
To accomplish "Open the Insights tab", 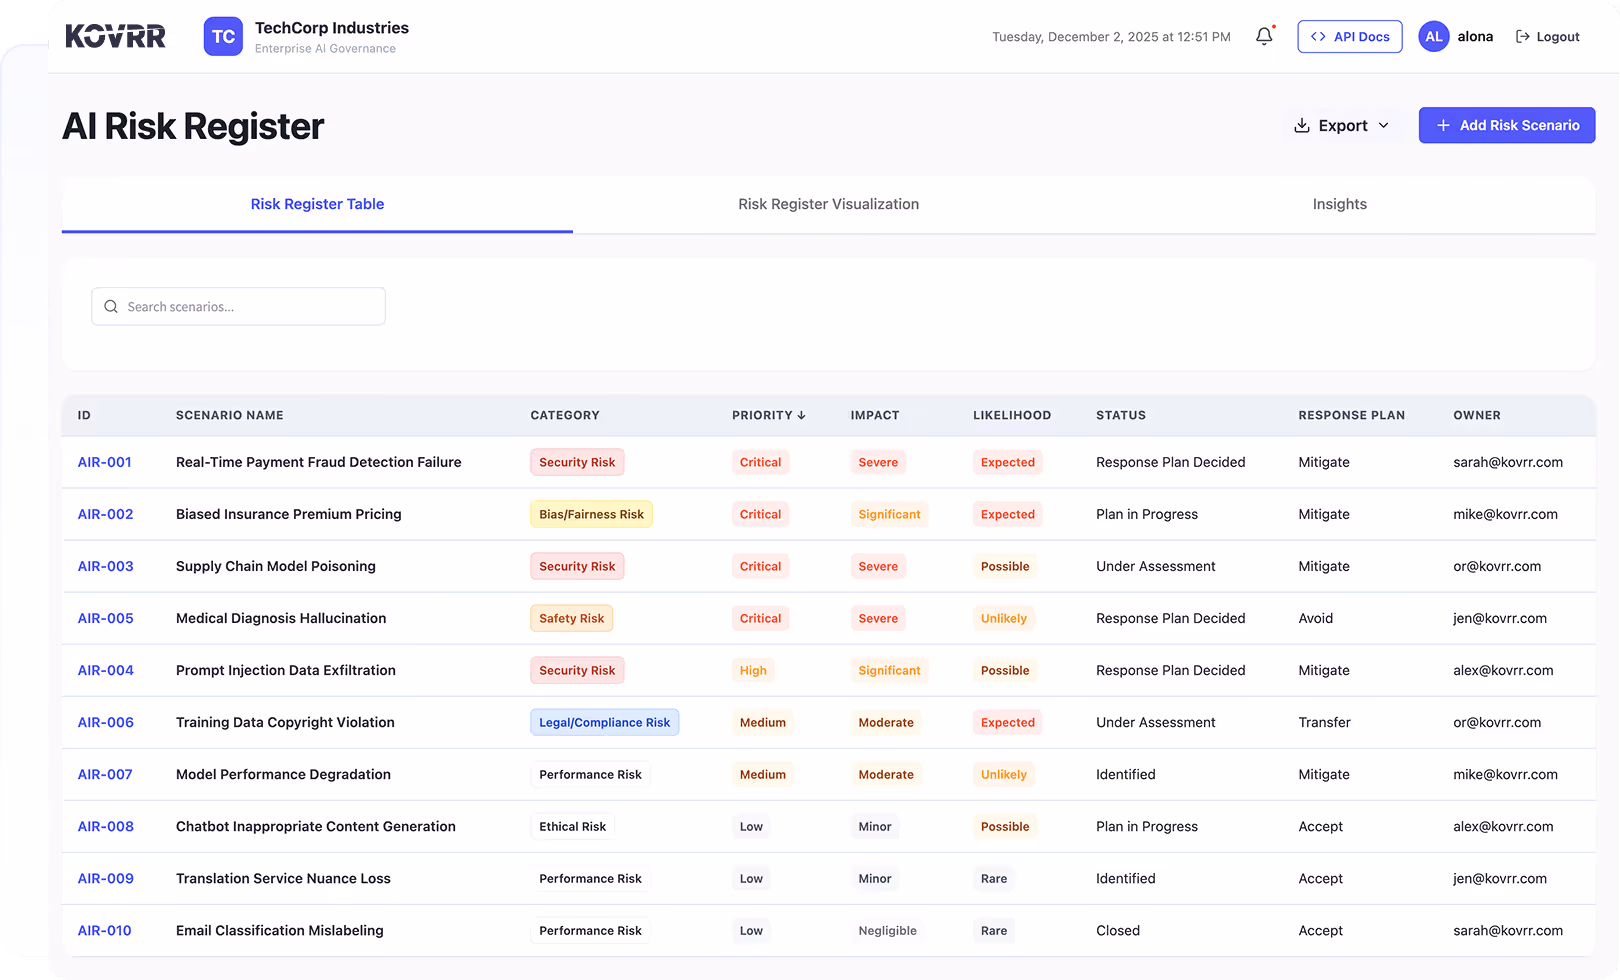I will click(x=1340, y=204).
